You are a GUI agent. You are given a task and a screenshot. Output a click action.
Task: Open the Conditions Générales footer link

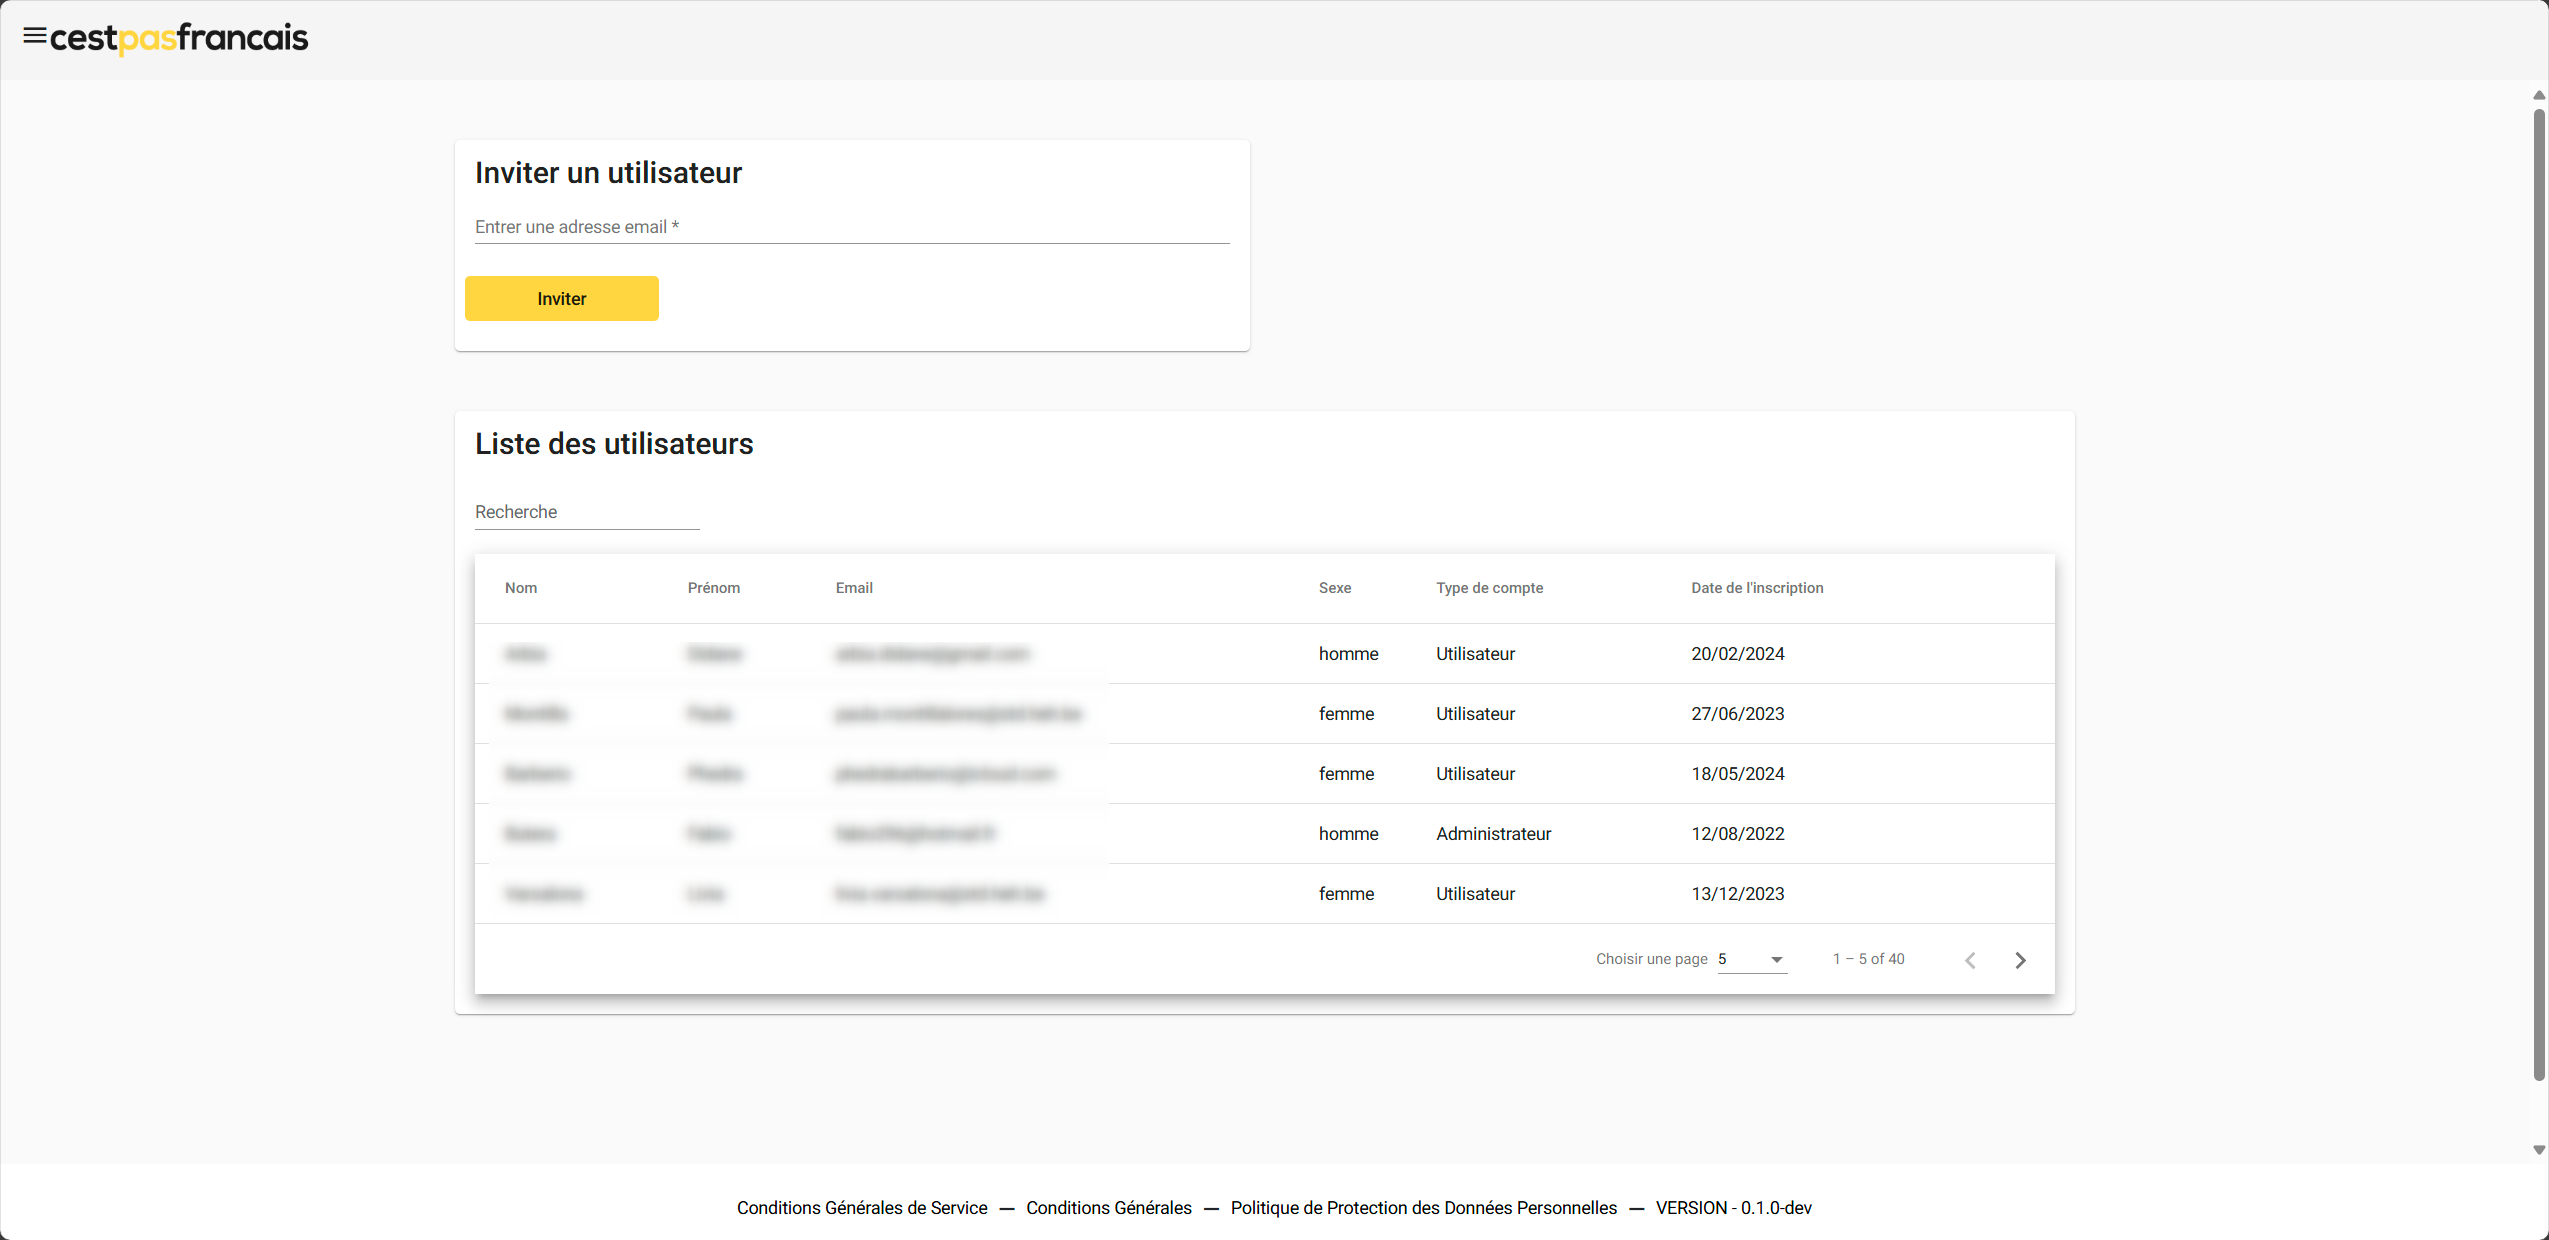click(1109, 1208)
